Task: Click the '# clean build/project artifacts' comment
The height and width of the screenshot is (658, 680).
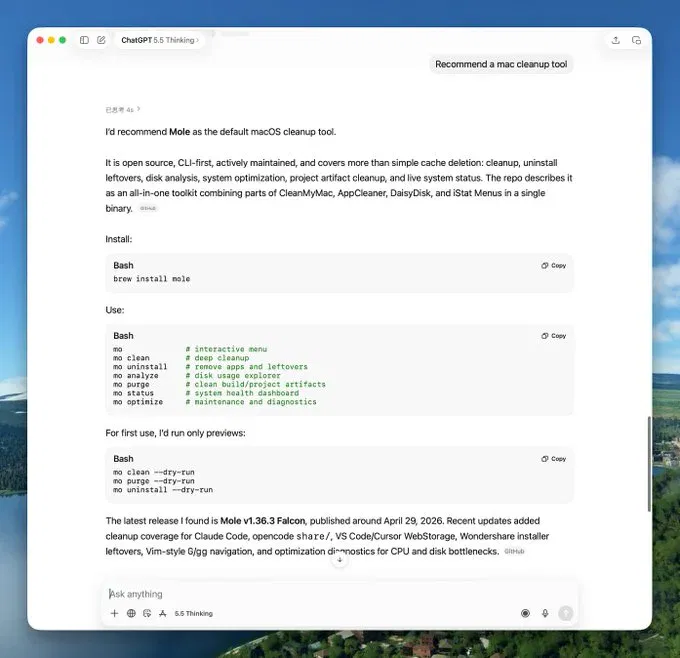Action: (x=255, y=384)
